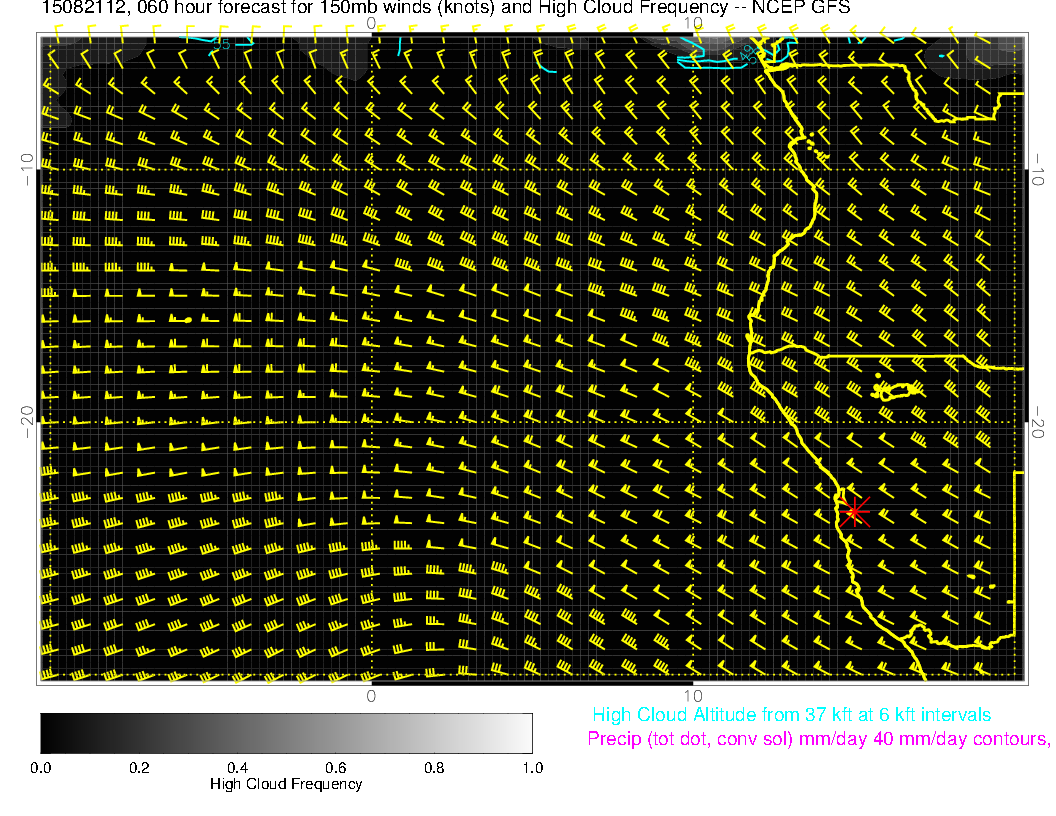This screenshot has width=1056, height=816.
Task: Click the red asterisk site marker
Action: click(854, 511)
